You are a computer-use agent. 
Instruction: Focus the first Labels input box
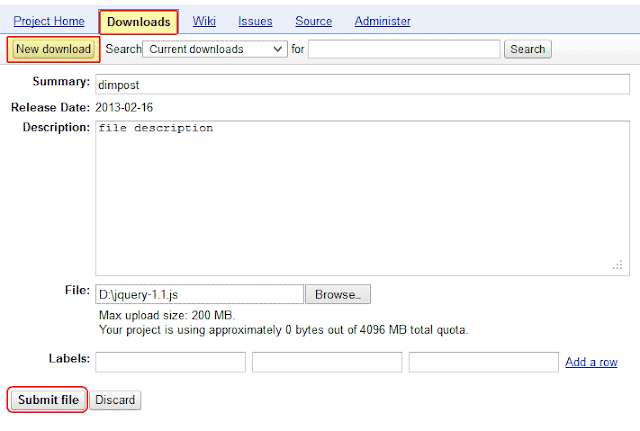(171, 362)
